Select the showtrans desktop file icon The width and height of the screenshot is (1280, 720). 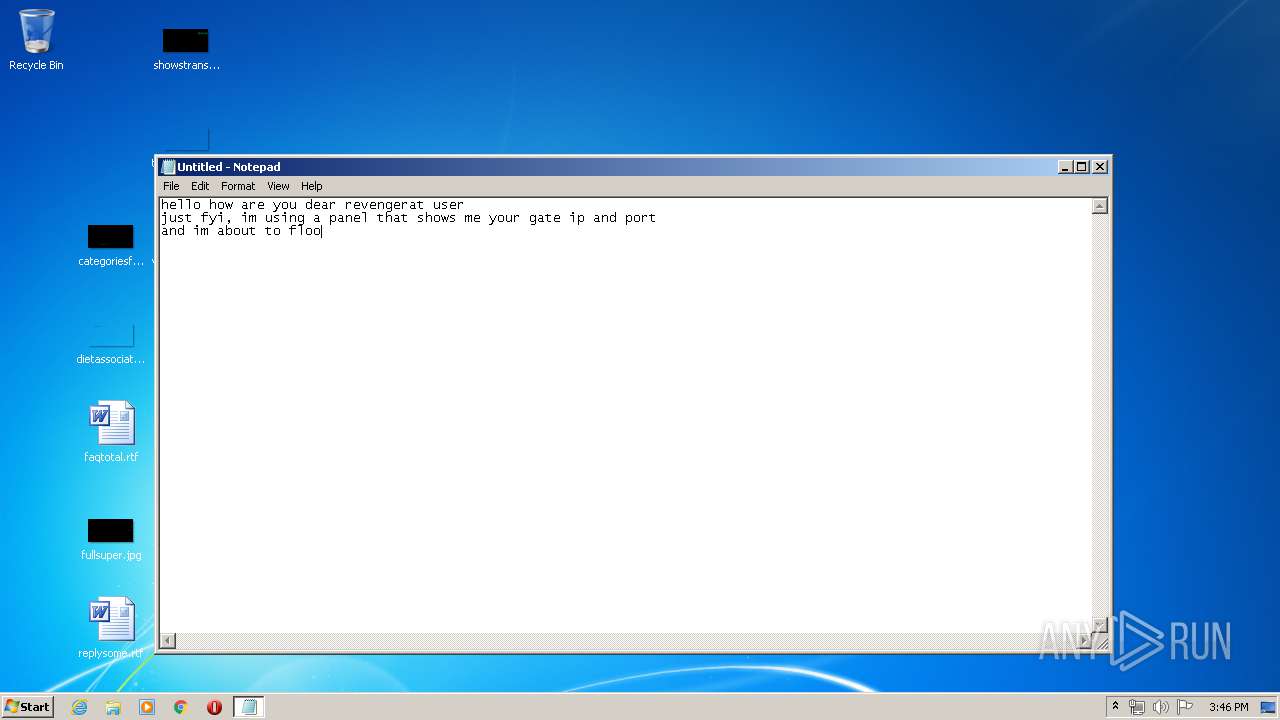point(186,48)
